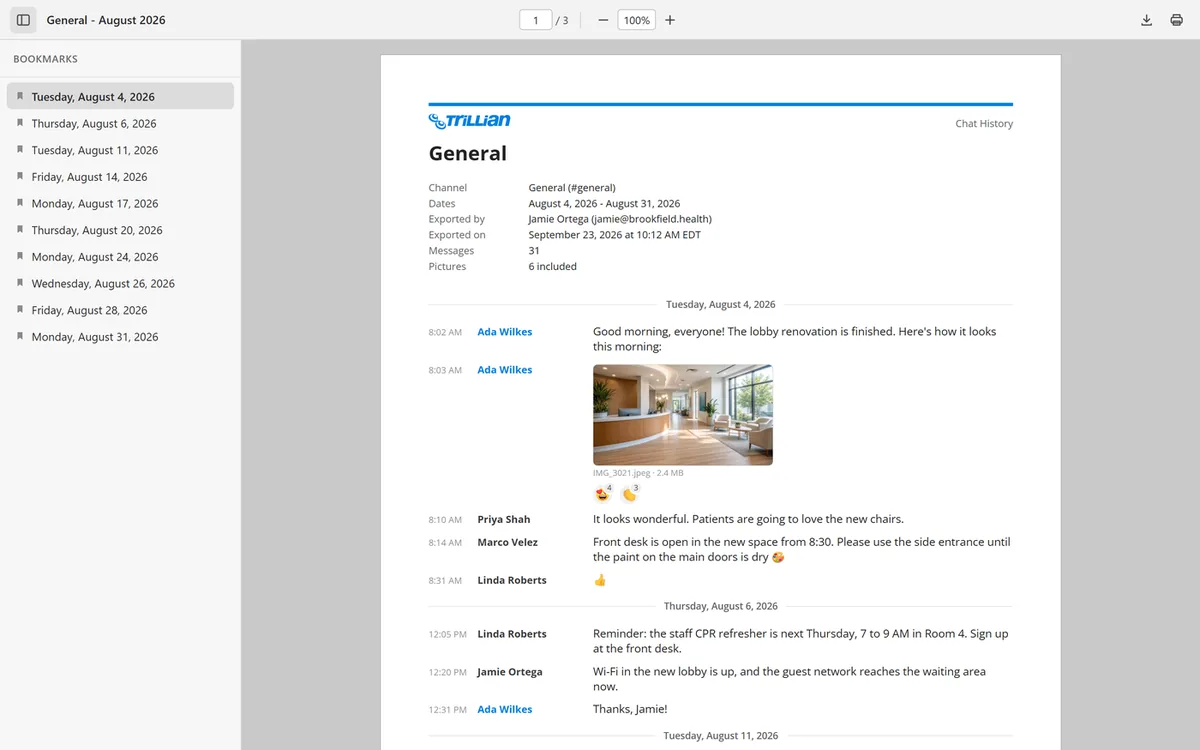Viewport: 1200px width, 750px height.
Task: Jump to Thursday, August 6, 2026 bookmark
Action: pos(120,123)
